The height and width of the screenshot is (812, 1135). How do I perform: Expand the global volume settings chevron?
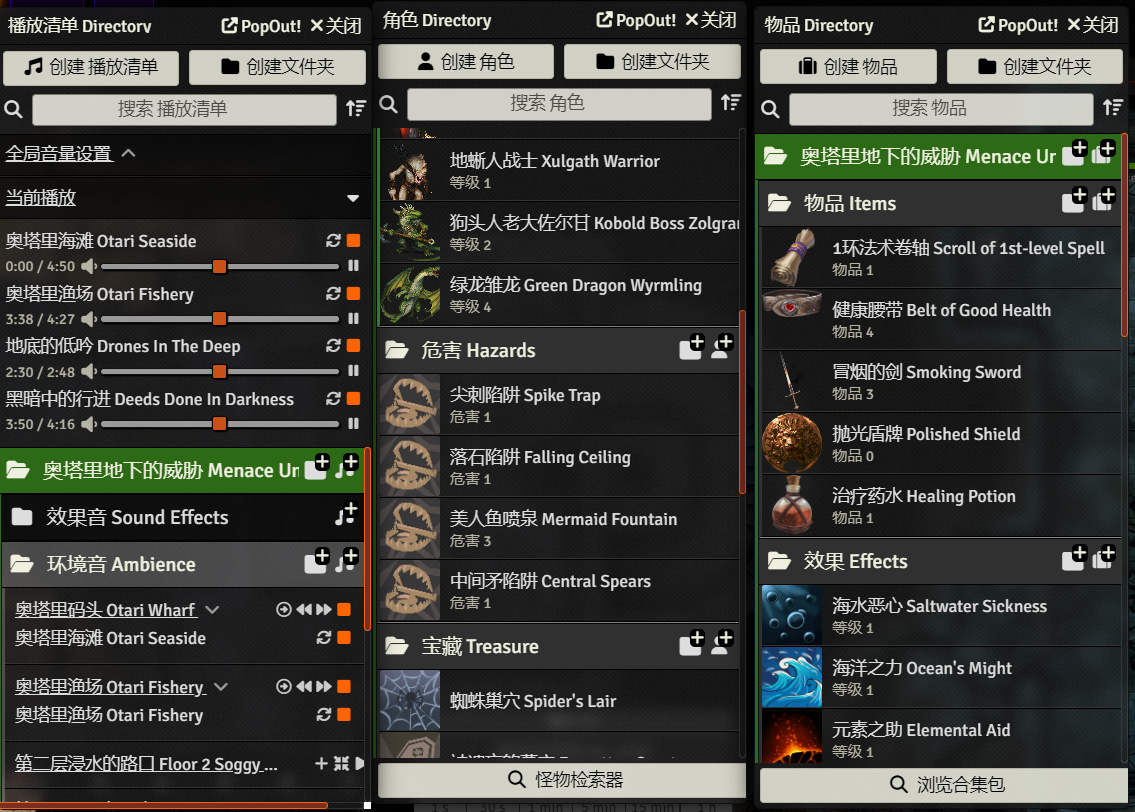pos(129,153)
